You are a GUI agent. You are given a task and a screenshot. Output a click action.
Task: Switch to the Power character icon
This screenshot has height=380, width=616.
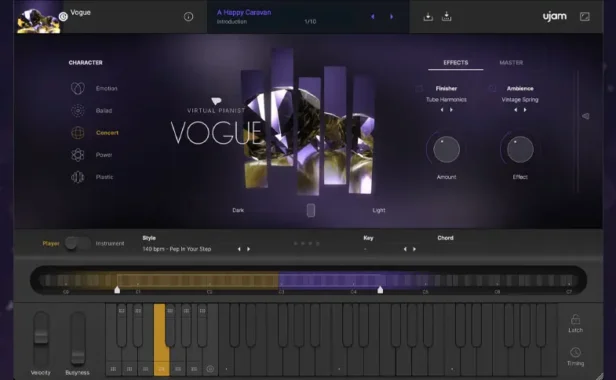tap(78, 155)
